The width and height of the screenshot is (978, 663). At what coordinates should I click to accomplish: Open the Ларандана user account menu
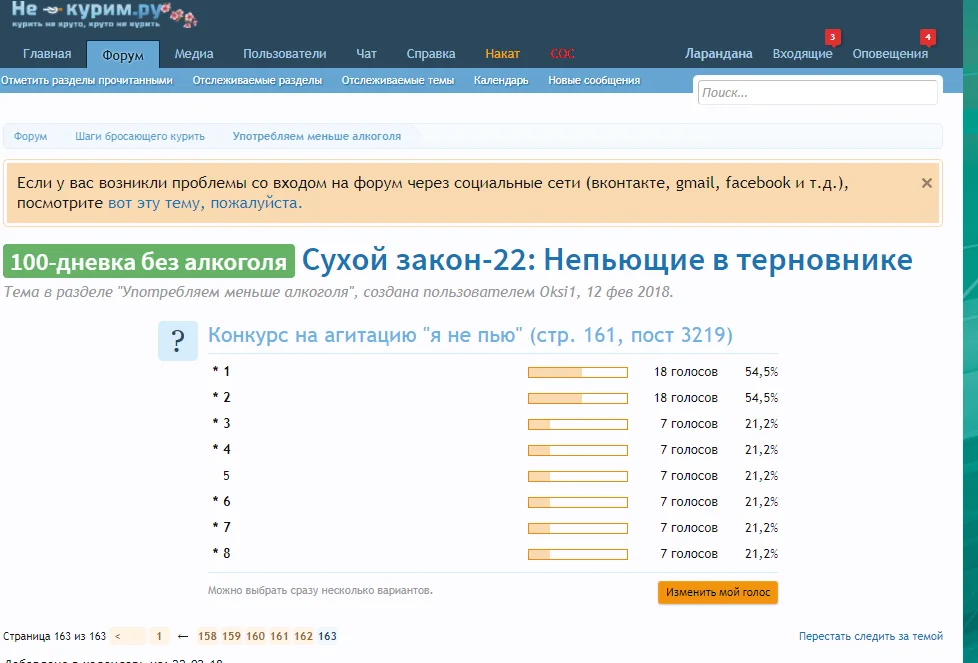pos(718,54)
